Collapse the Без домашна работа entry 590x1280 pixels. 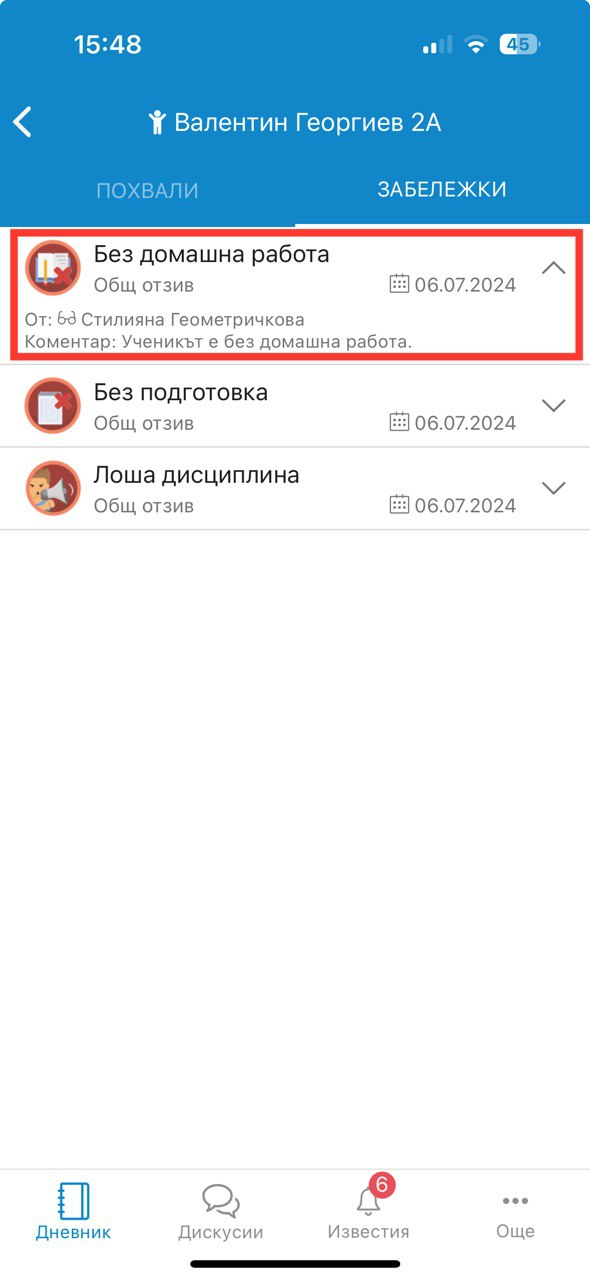pos(553,268)
